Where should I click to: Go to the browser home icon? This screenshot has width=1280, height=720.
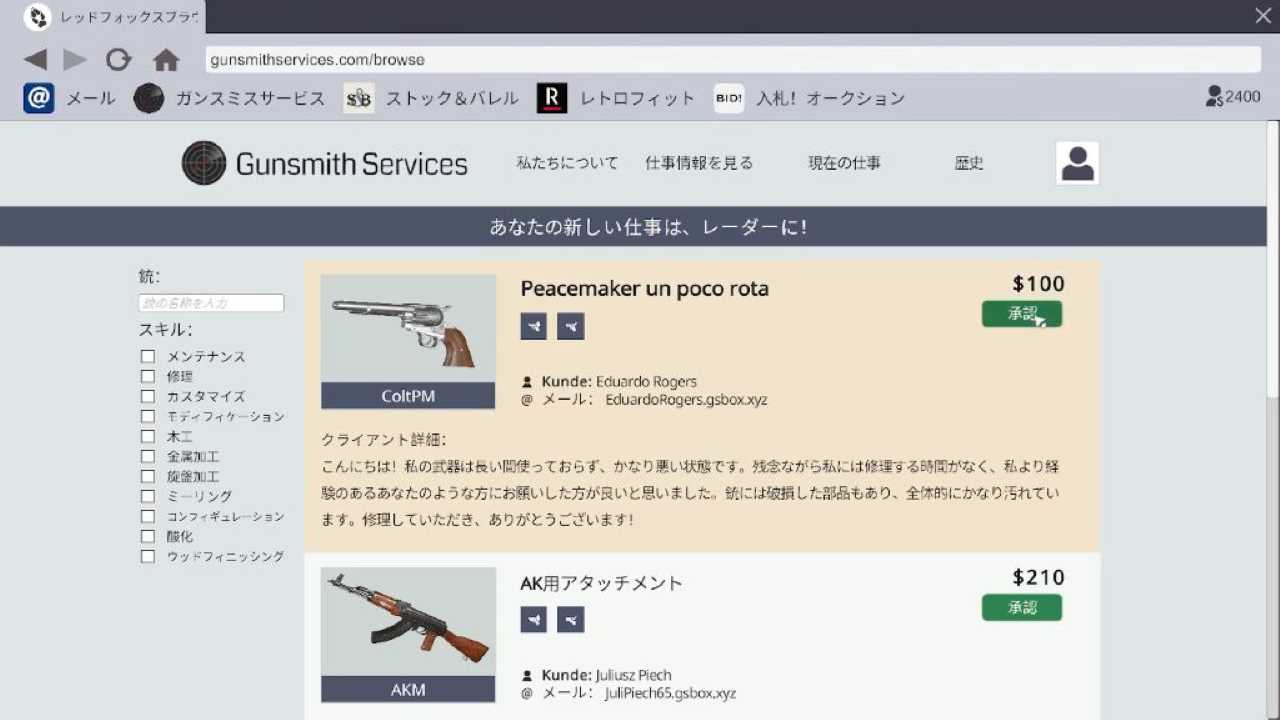pos(166,60)
